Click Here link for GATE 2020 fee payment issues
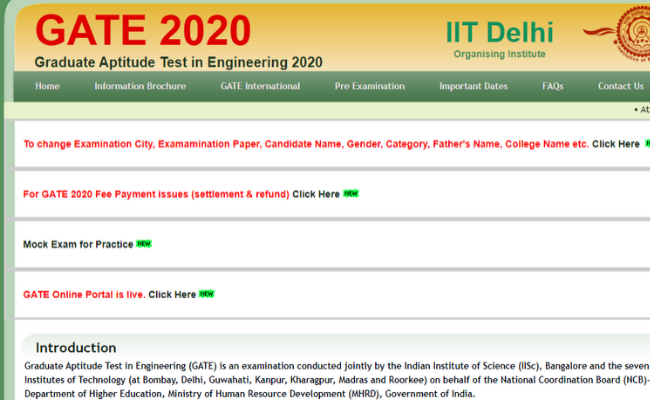The image size is (650, 400). (316, 194)
